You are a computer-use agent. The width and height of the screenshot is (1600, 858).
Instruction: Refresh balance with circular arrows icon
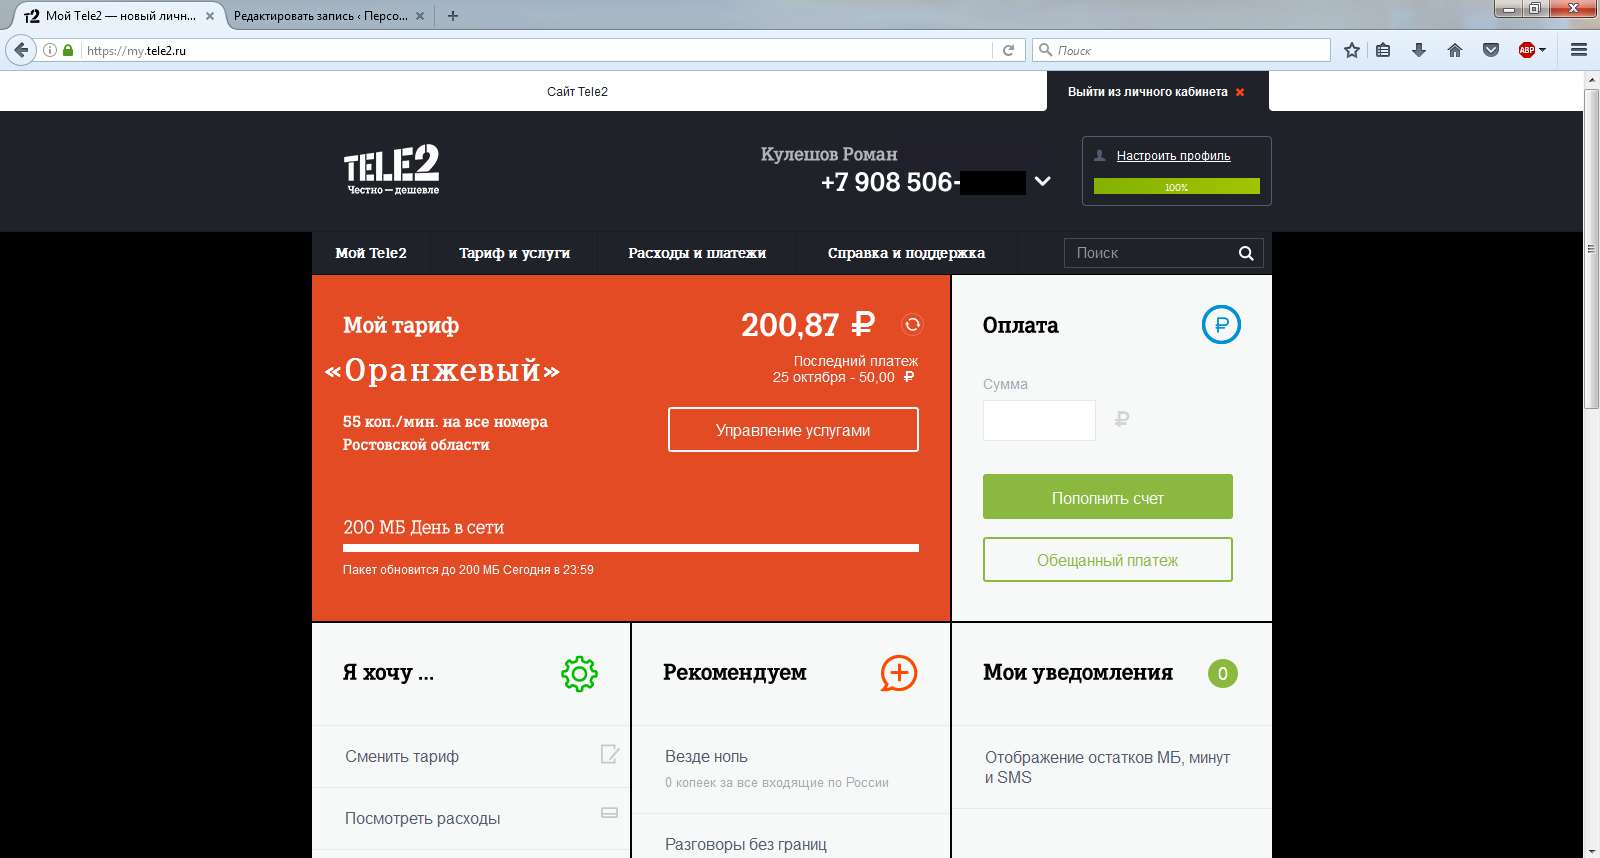click(912, 324)
